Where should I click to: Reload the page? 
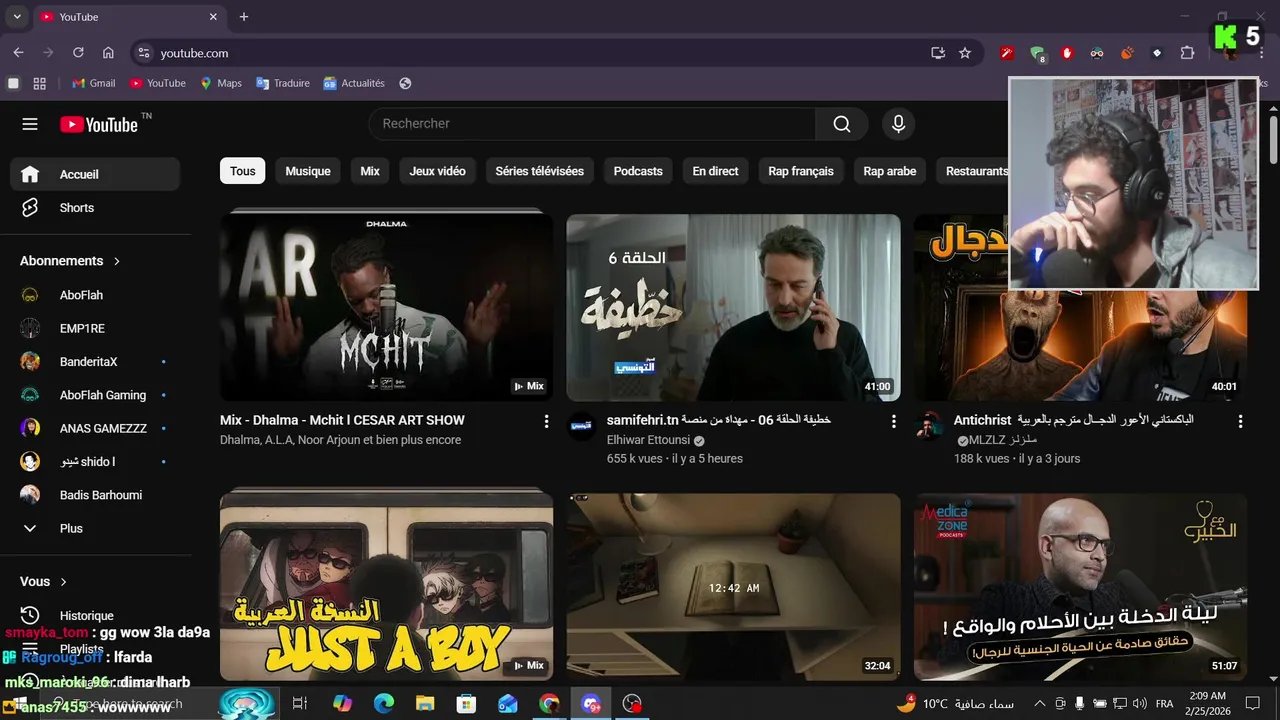78,53
